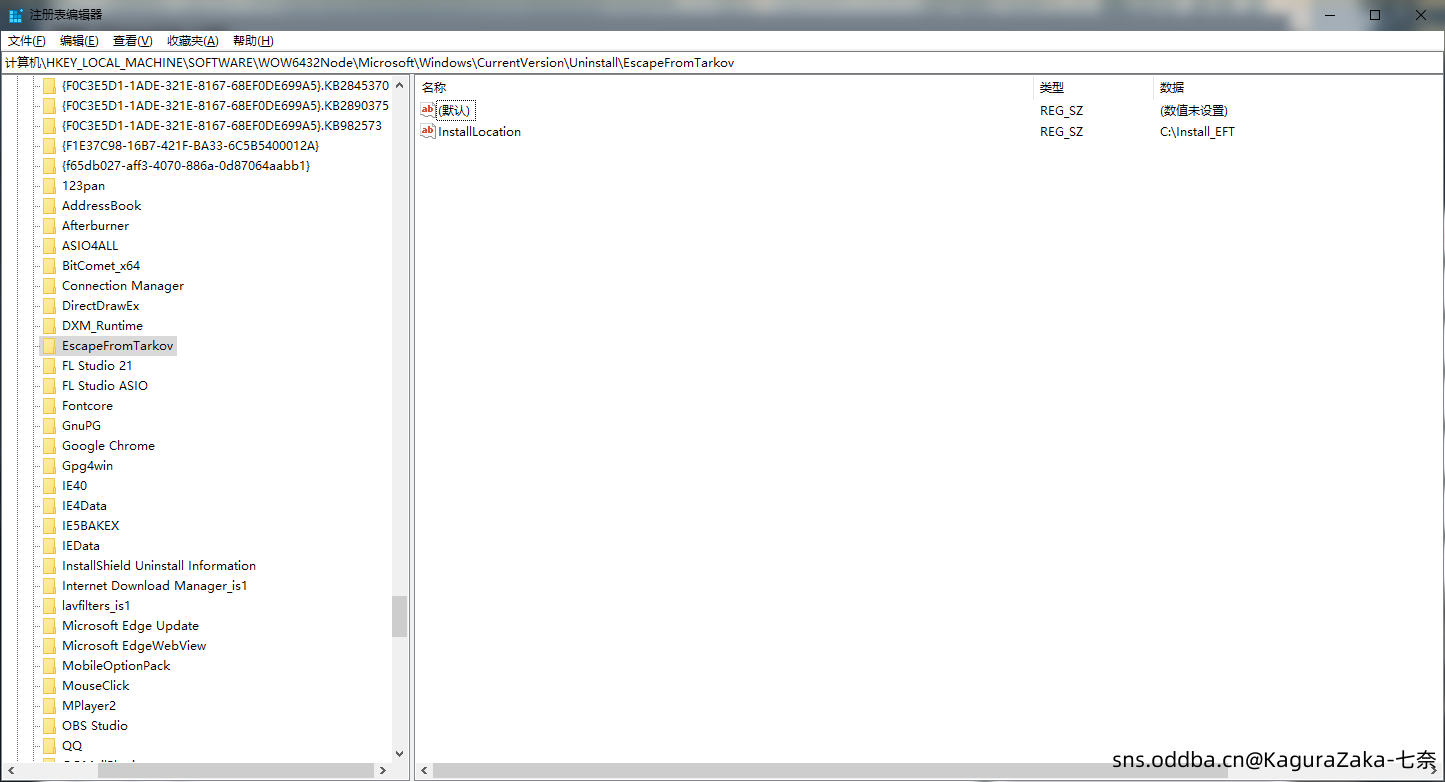Open the 查看(V) view menu

pyautogui.click(x=132, y=41)
